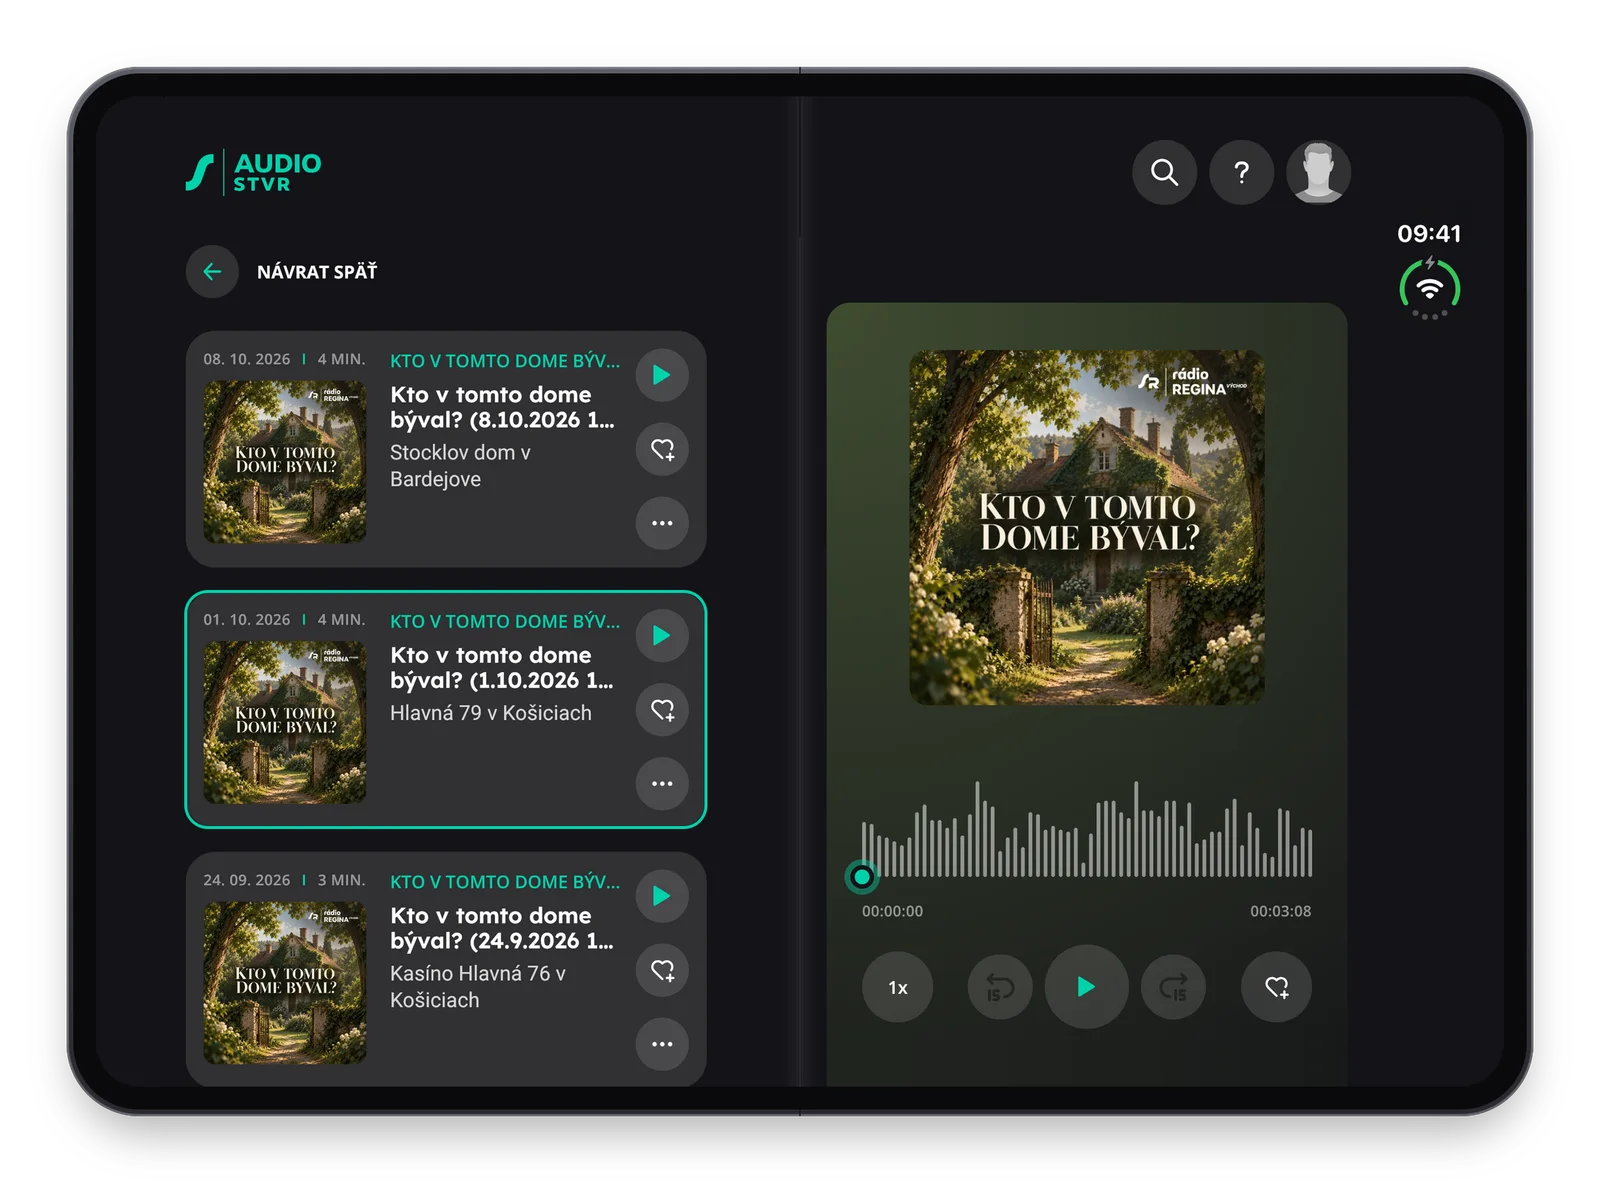Click the description 'Hlavná 79 v Košiciach'
The image size is (1600, 1183).
tap(491, 713)
